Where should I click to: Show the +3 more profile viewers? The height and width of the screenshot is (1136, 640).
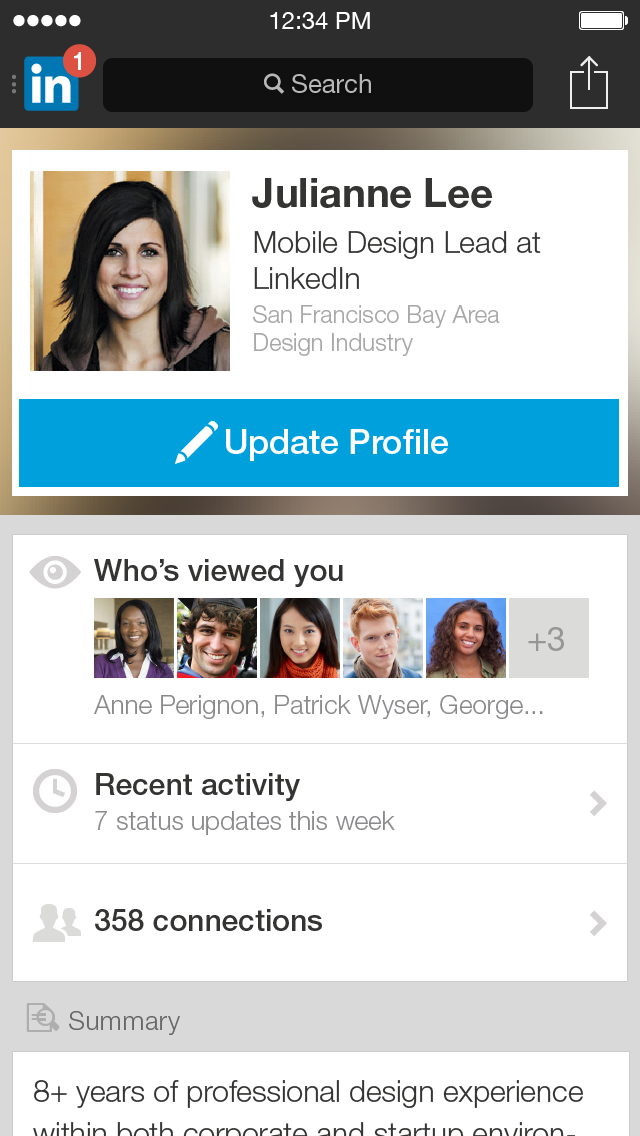[x=548, y=639]
